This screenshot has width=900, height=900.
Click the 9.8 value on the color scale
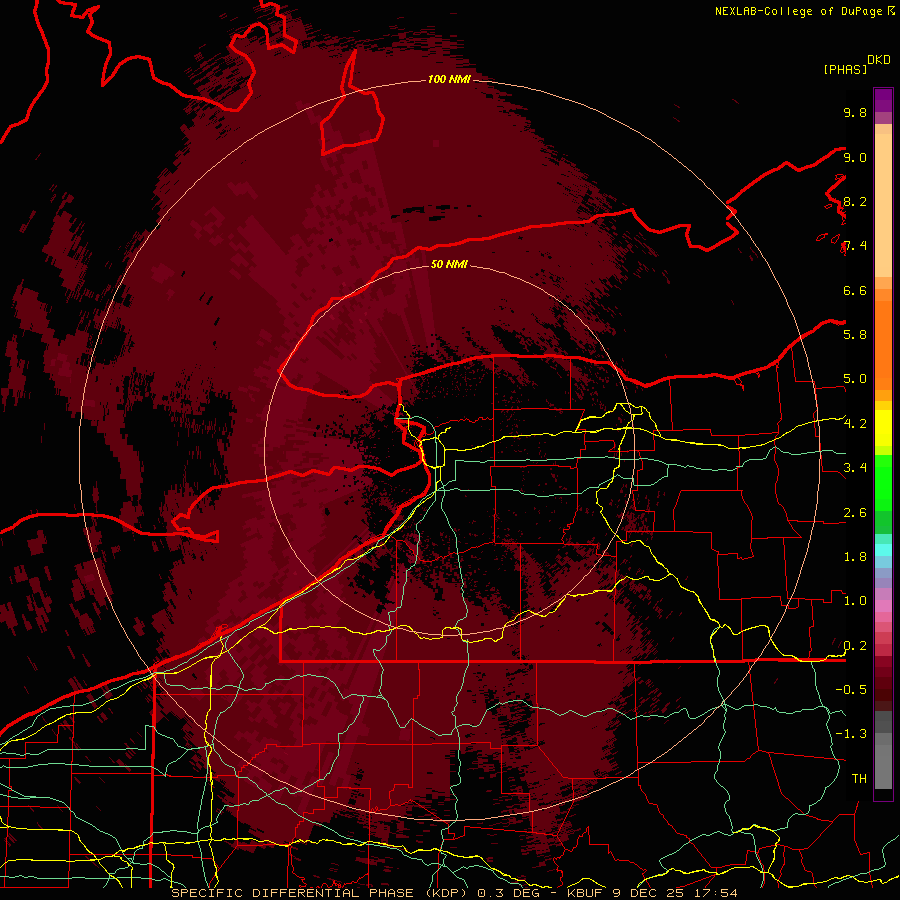pyautogui.click(x=855, y=112)
